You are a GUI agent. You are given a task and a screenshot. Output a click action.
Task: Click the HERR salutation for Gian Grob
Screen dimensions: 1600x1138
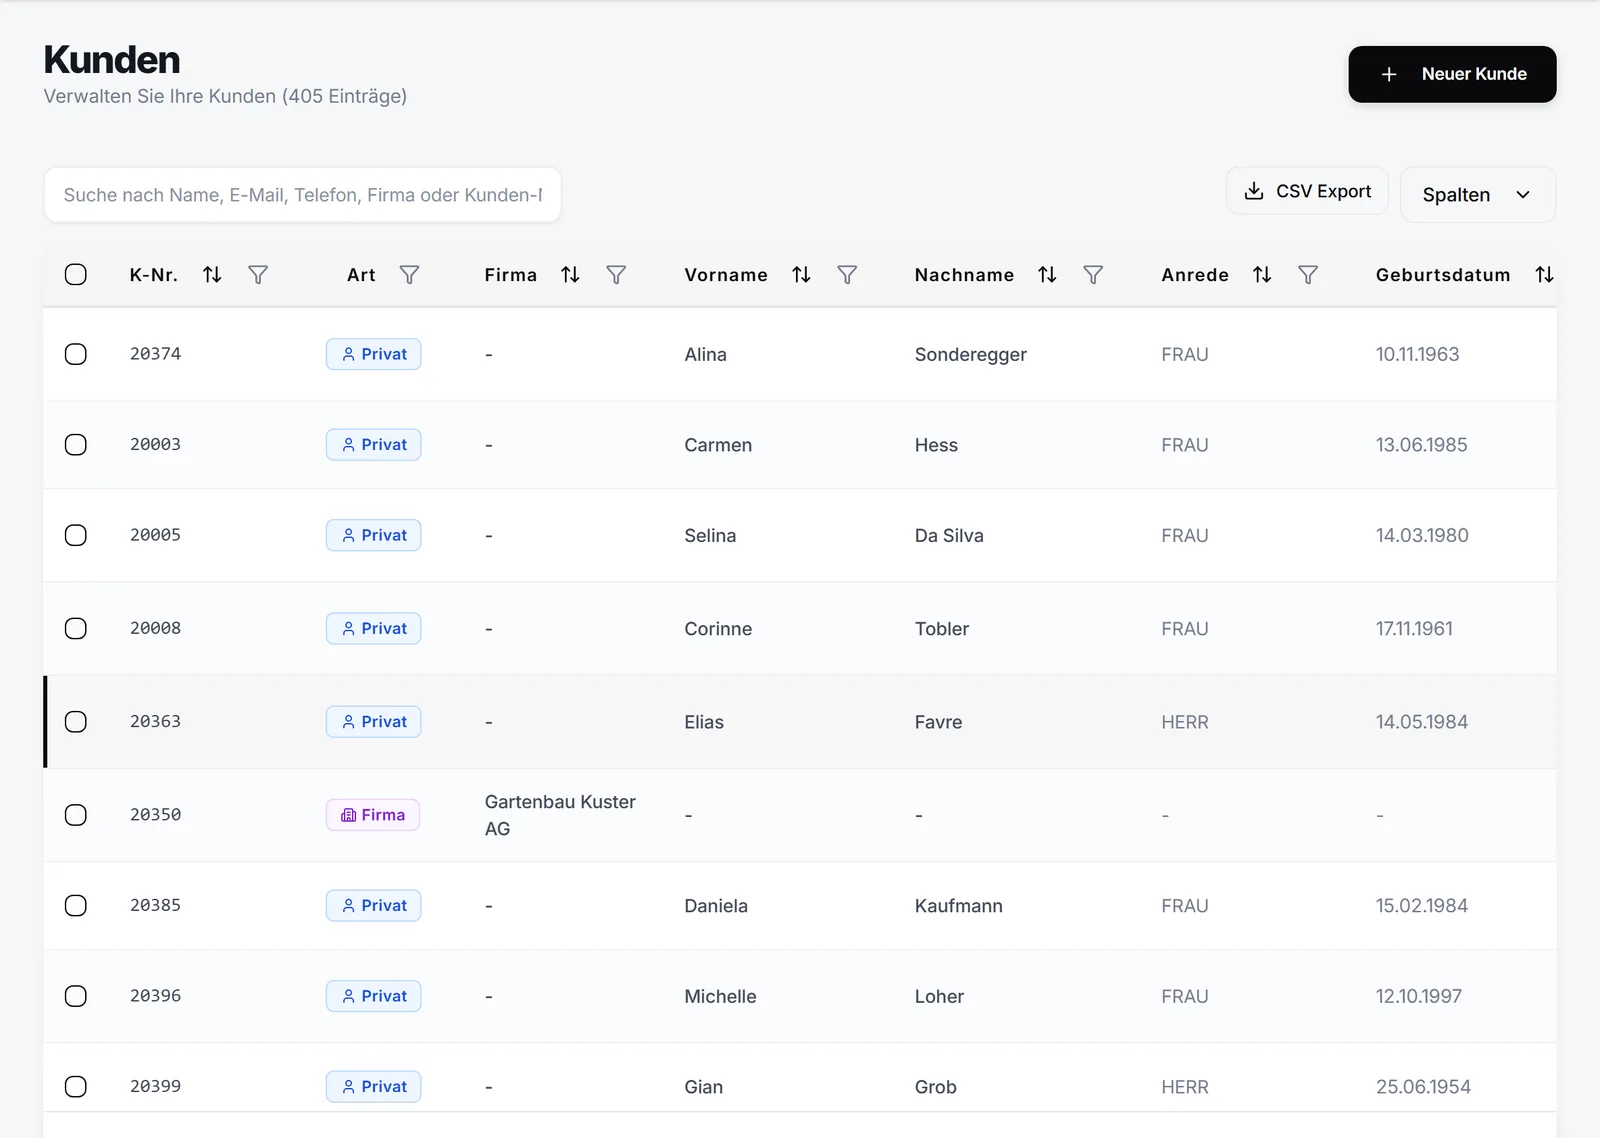click(x=1185, y=1086)
